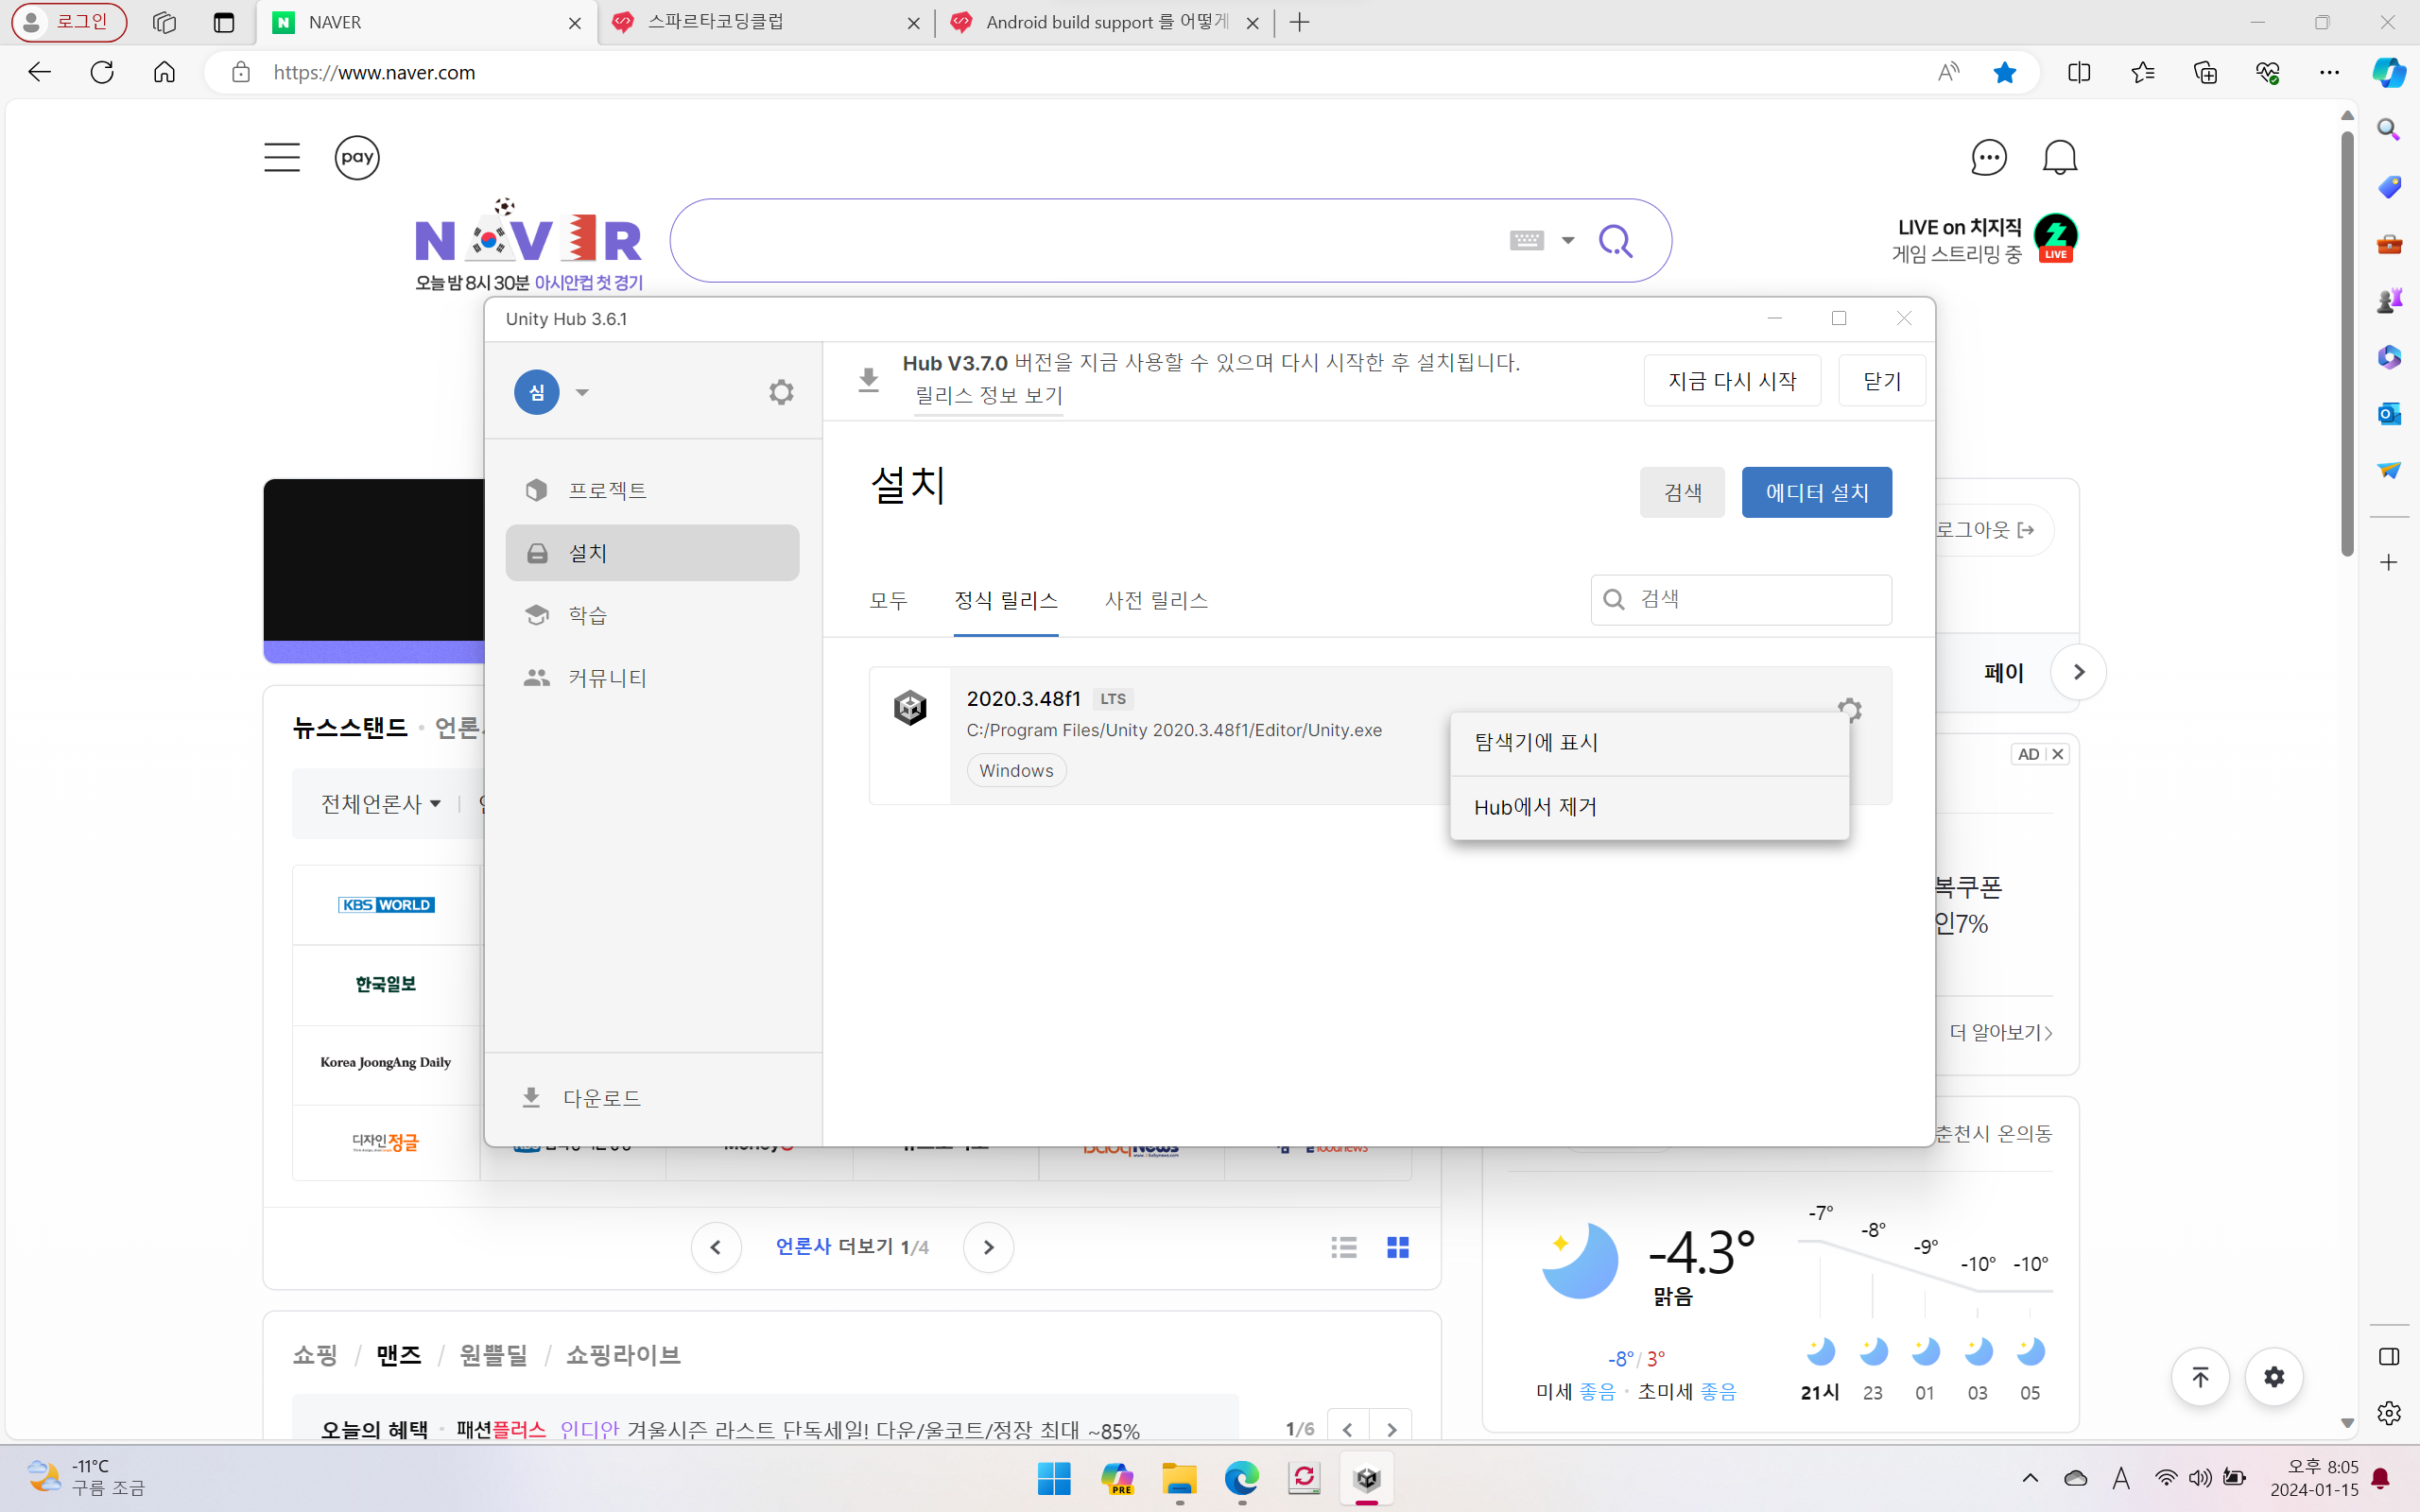This screenshot has width=2420, height=1512.
Task: Click the Unity editor logo for 2020.3.48f1
Action: click(910, 708)
